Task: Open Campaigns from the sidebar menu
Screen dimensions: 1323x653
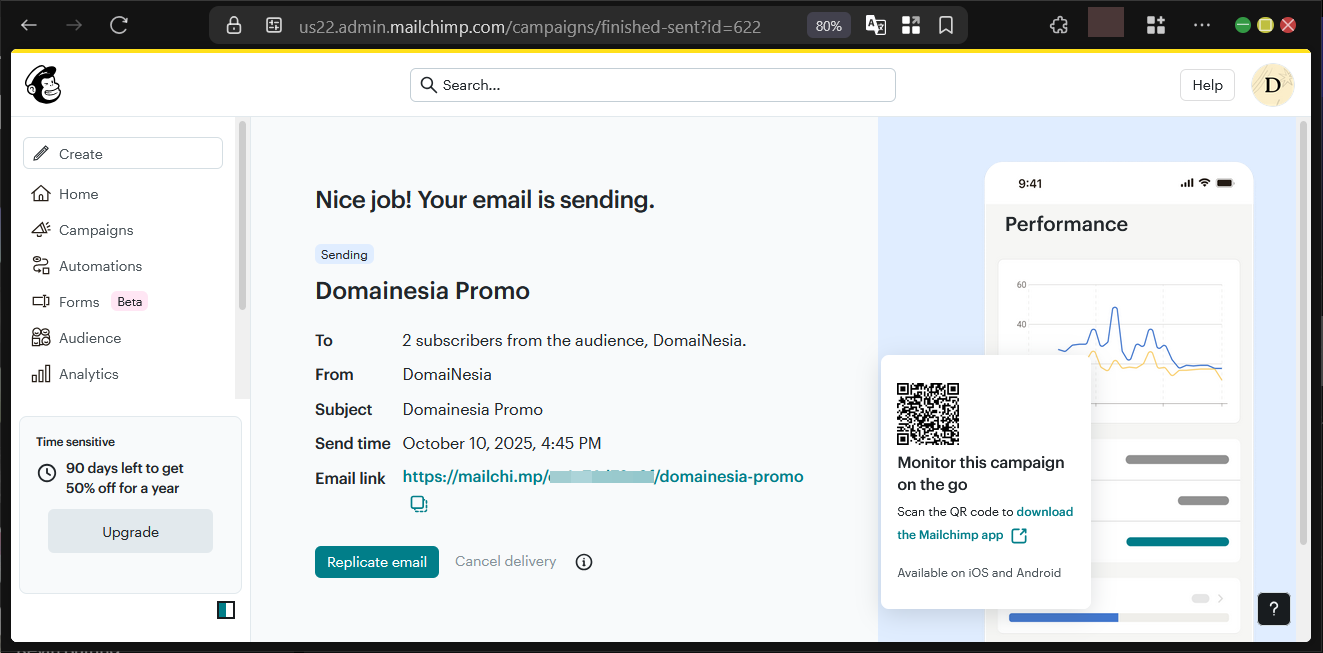Action: click(95, 229)
